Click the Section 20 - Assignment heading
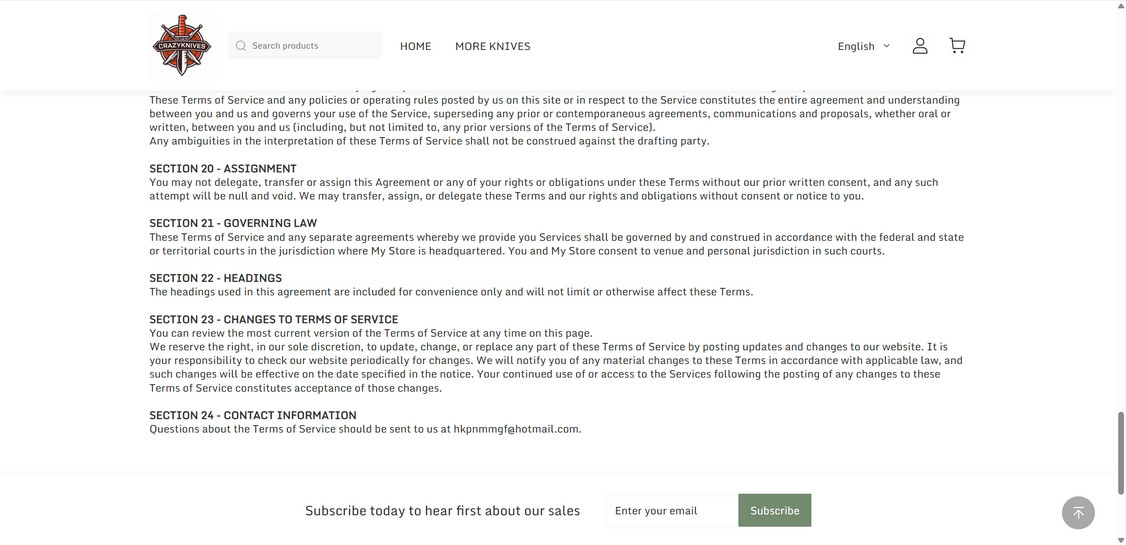Image resolution: width=1126 pixels, height=545 pixels. (x=222, y=169)
